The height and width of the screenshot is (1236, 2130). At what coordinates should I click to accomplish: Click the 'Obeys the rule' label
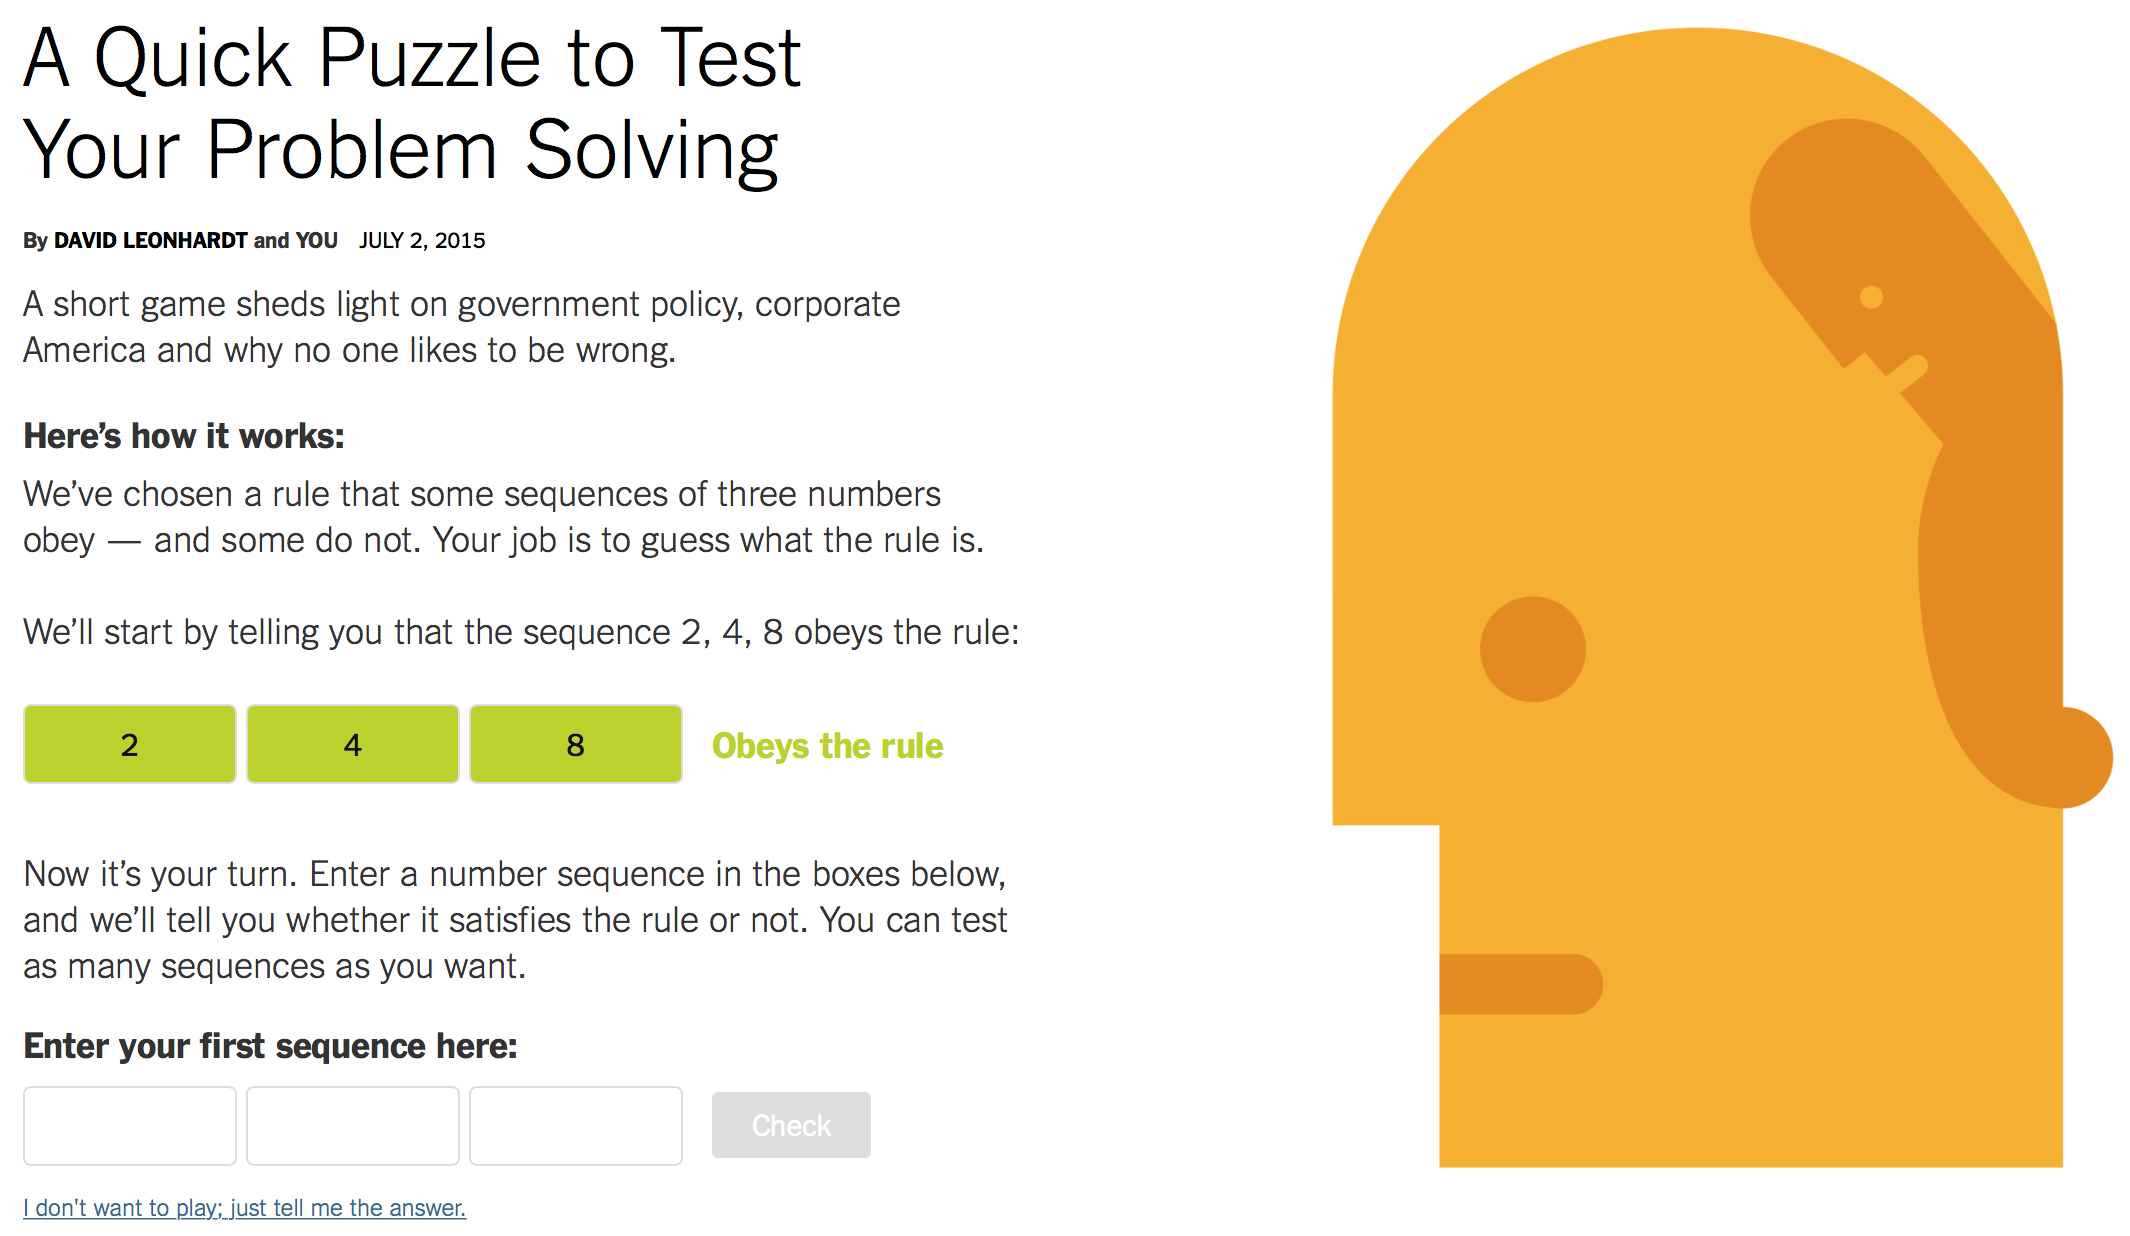[826, 745]
